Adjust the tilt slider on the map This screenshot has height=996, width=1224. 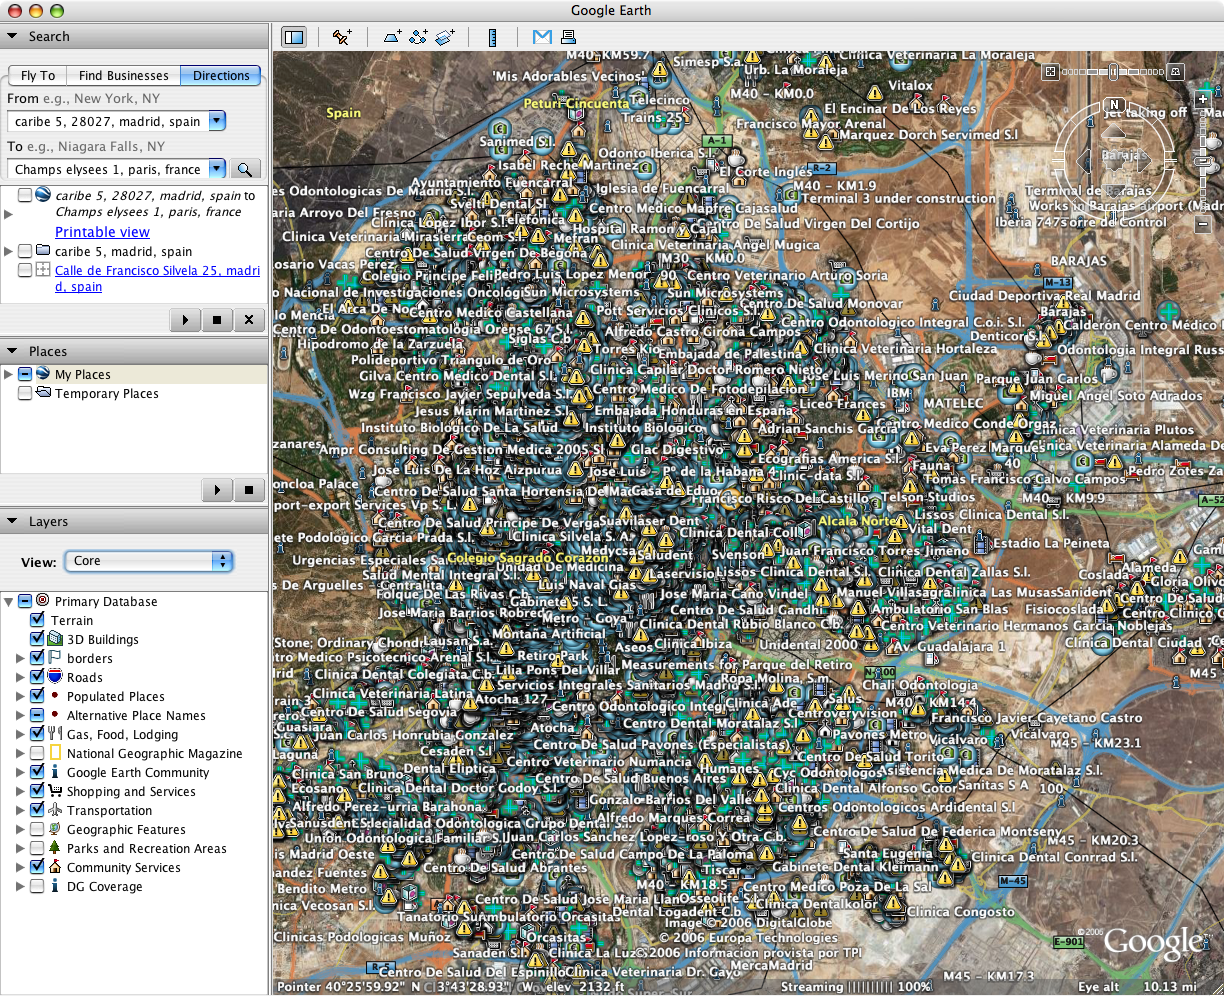(1114, 72)
